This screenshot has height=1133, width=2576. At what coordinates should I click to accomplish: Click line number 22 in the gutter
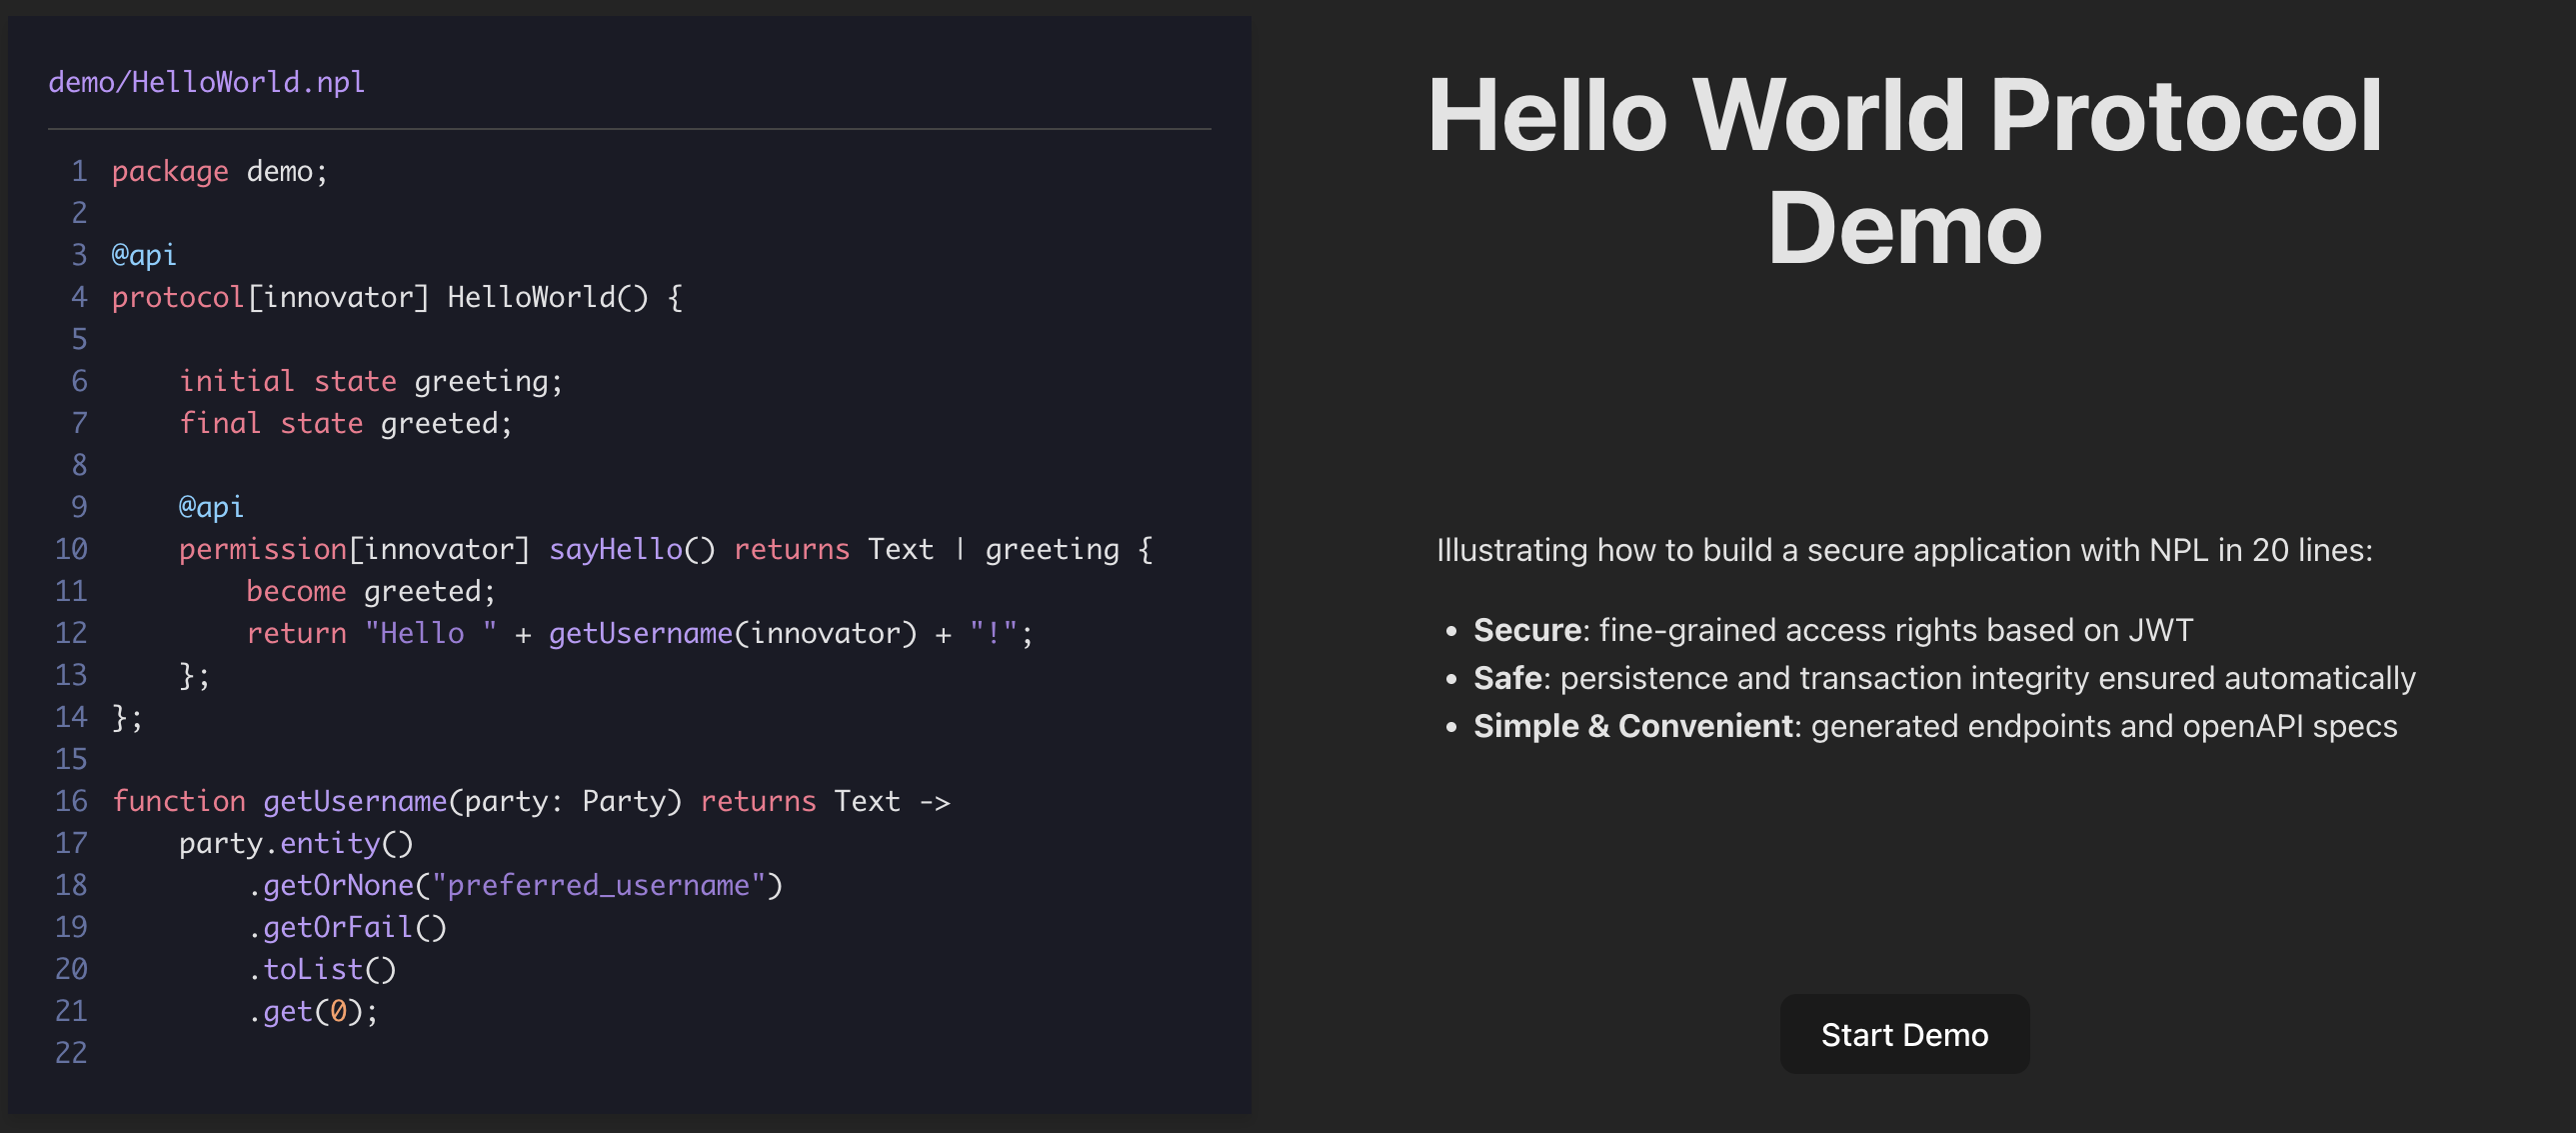(71, 1053)
